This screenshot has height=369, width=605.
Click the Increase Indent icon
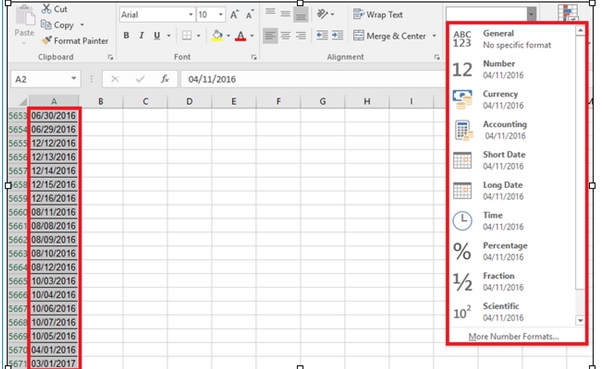[337, 36]
